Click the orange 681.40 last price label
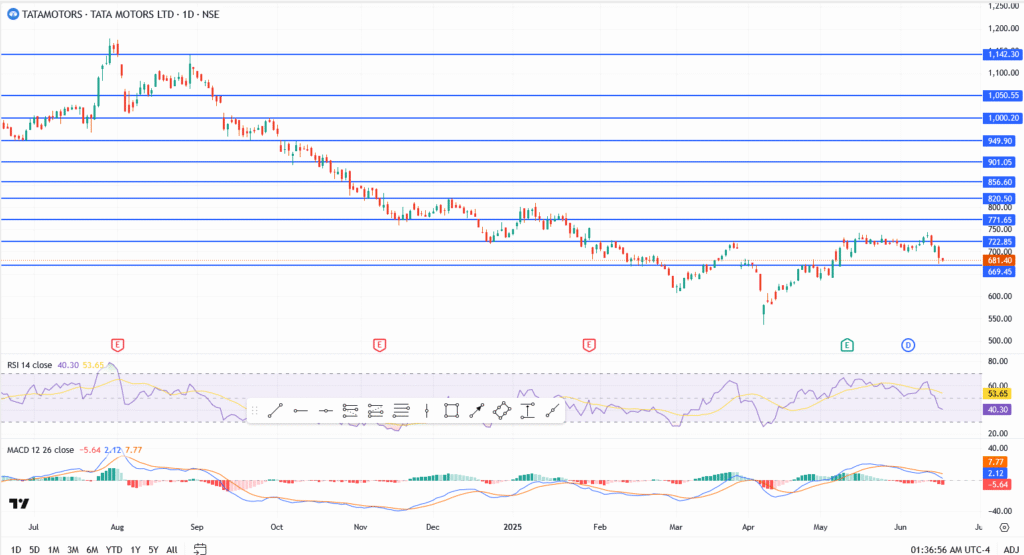Viewport: 1024px width, 555px height. [x=999, y=261]
